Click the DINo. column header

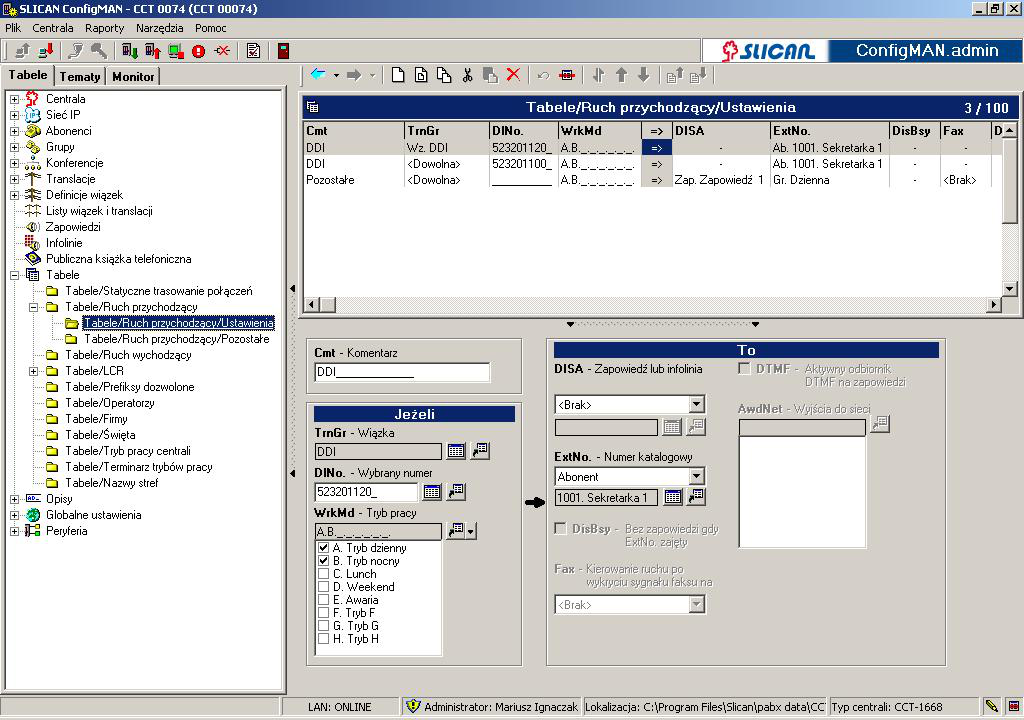tap(523, 131)
